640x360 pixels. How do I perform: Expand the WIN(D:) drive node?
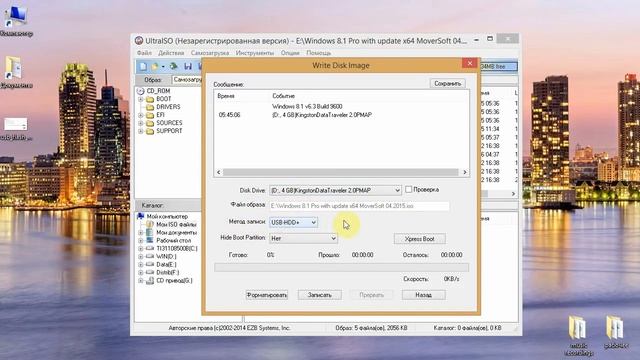pos(140,257)
